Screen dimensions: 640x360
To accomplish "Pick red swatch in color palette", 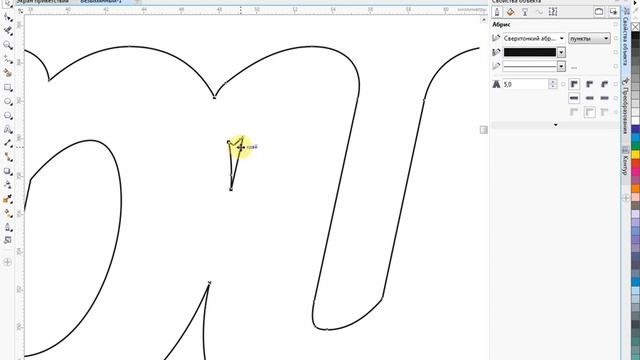I will click(636, 164).
